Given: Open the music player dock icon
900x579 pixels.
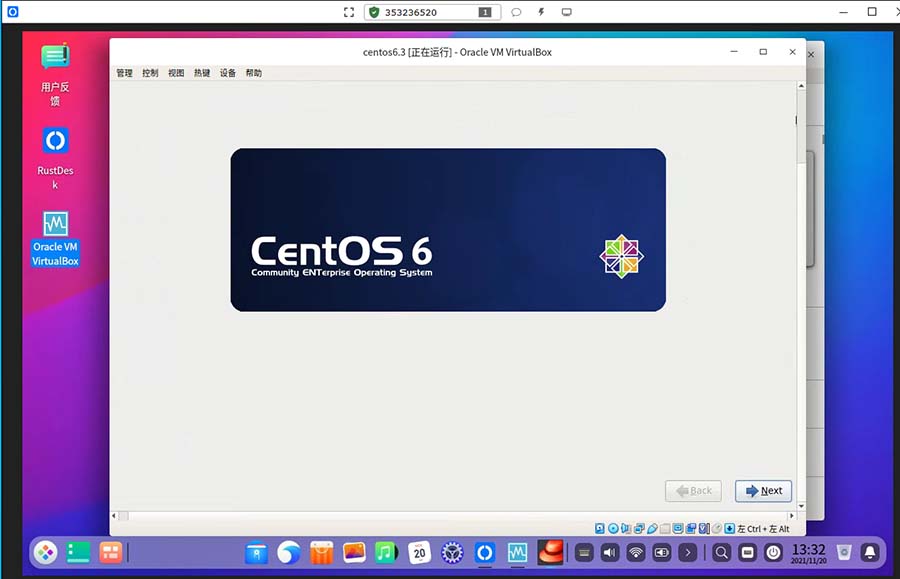Looking at the screenshot, I should (386, 553).
